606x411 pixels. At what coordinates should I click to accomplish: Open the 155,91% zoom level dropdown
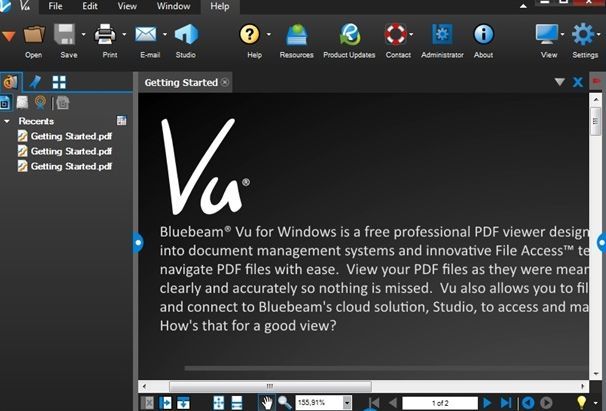pos(347,403)
